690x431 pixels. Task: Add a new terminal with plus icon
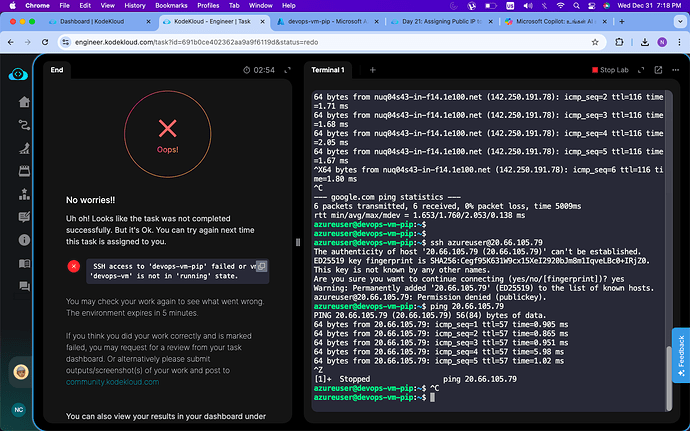(x=373, y=70)
